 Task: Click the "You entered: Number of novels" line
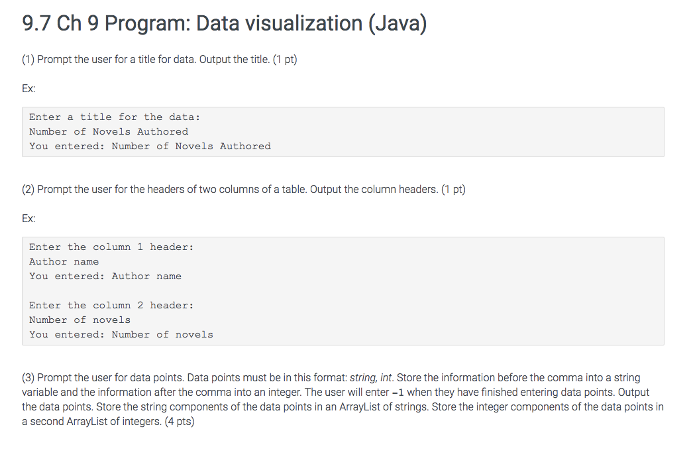[x=121, y=334]
